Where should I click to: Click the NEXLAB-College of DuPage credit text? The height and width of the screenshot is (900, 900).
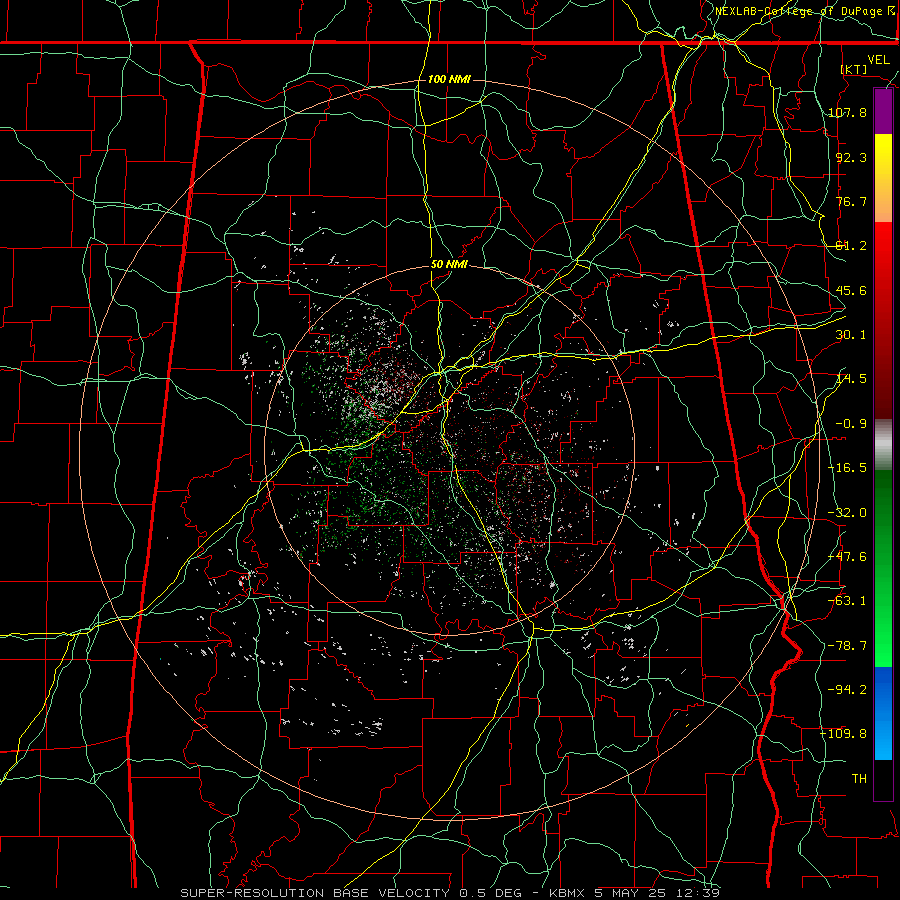(804, 11)
